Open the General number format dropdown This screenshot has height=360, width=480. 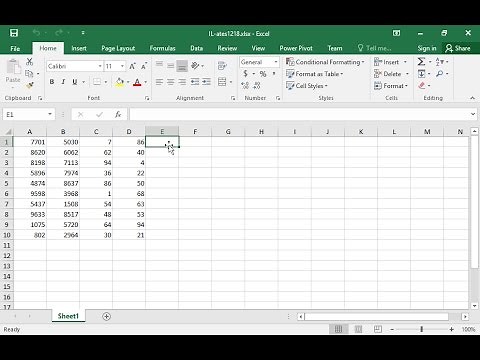click(x=276, y=62)
